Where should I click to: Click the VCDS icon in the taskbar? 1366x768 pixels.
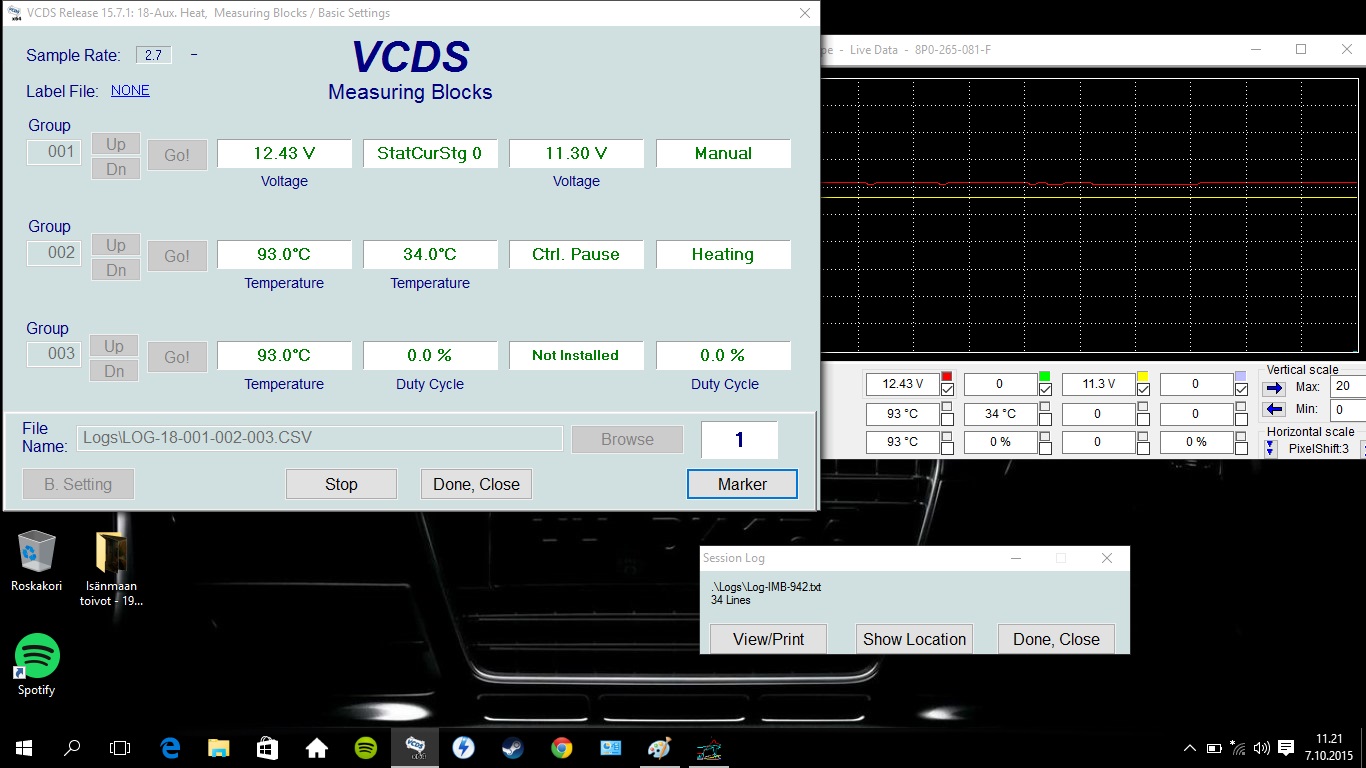(x=414, y=747)
